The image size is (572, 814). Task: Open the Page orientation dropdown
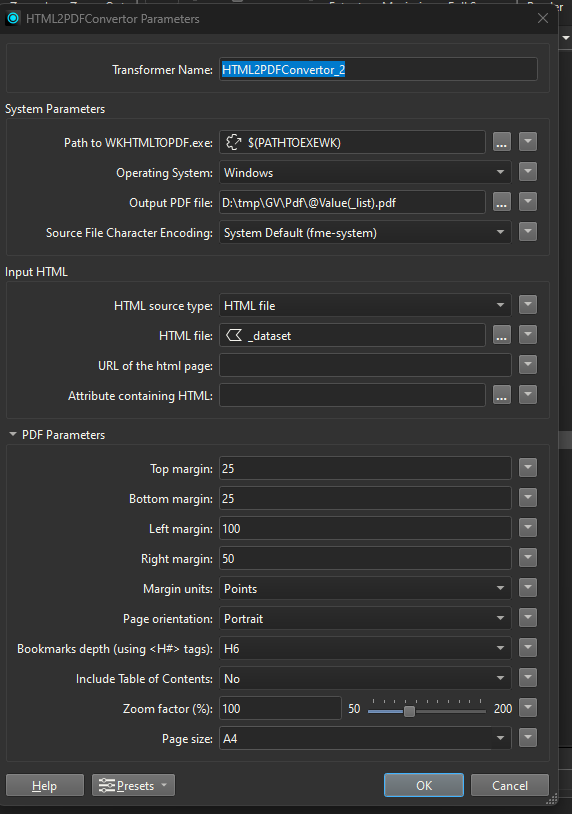(365, 618)
